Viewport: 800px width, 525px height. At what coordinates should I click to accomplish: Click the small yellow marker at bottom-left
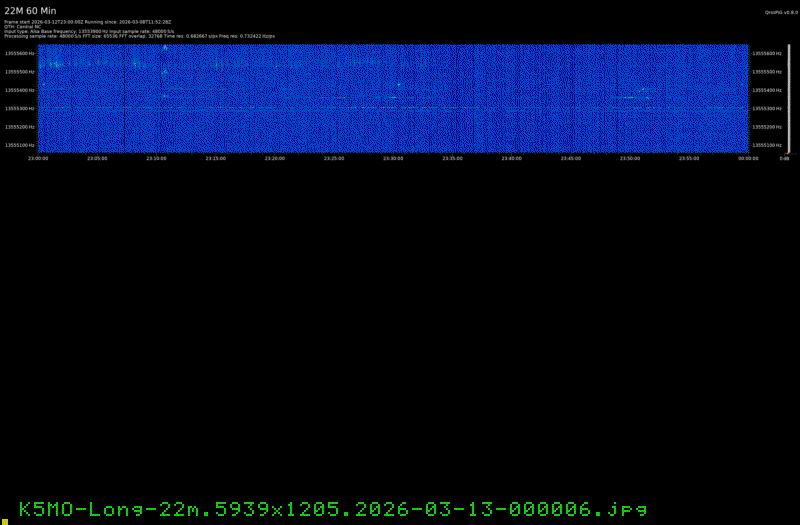point(3,520)
